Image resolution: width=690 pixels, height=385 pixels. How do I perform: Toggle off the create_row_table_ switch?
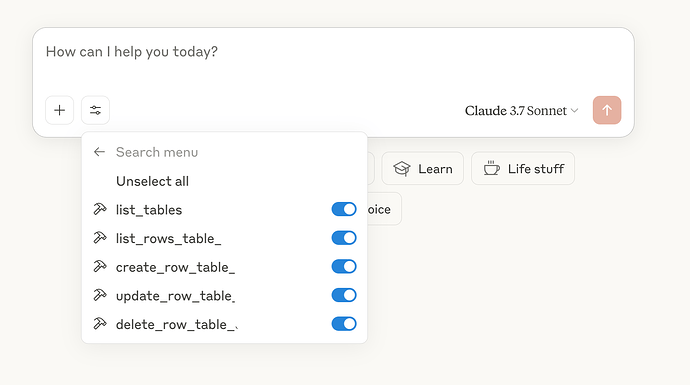(344, 266)
